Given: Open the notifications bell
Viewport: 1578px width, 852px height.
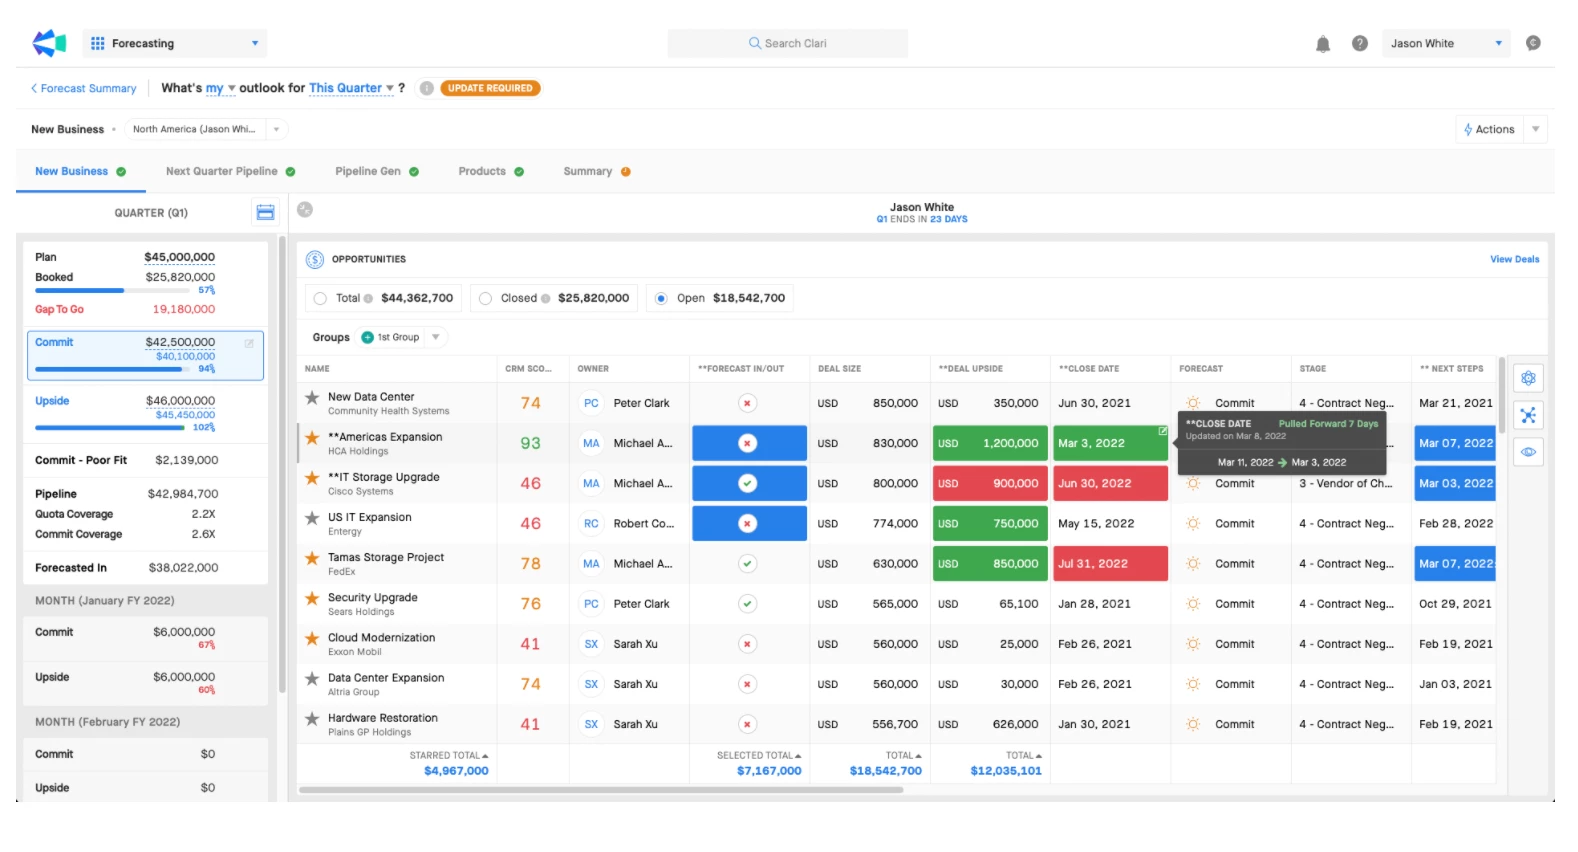Looking at the screenshot, I should 1323,44.
